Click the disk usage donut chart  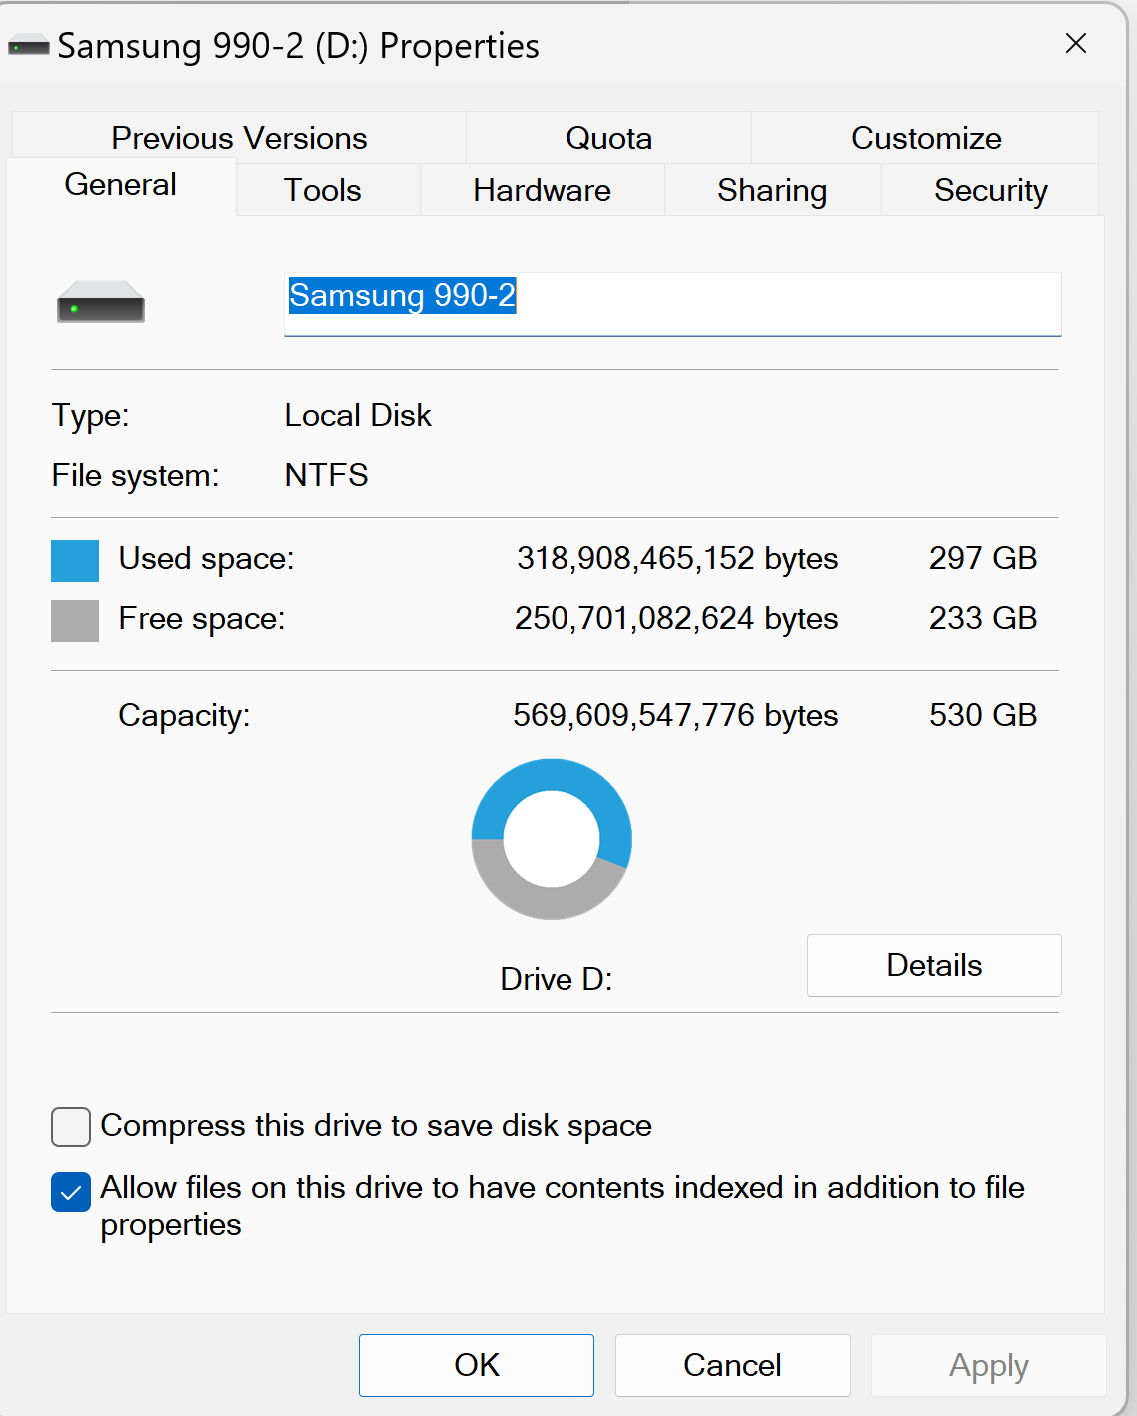(x=551, y=839)
